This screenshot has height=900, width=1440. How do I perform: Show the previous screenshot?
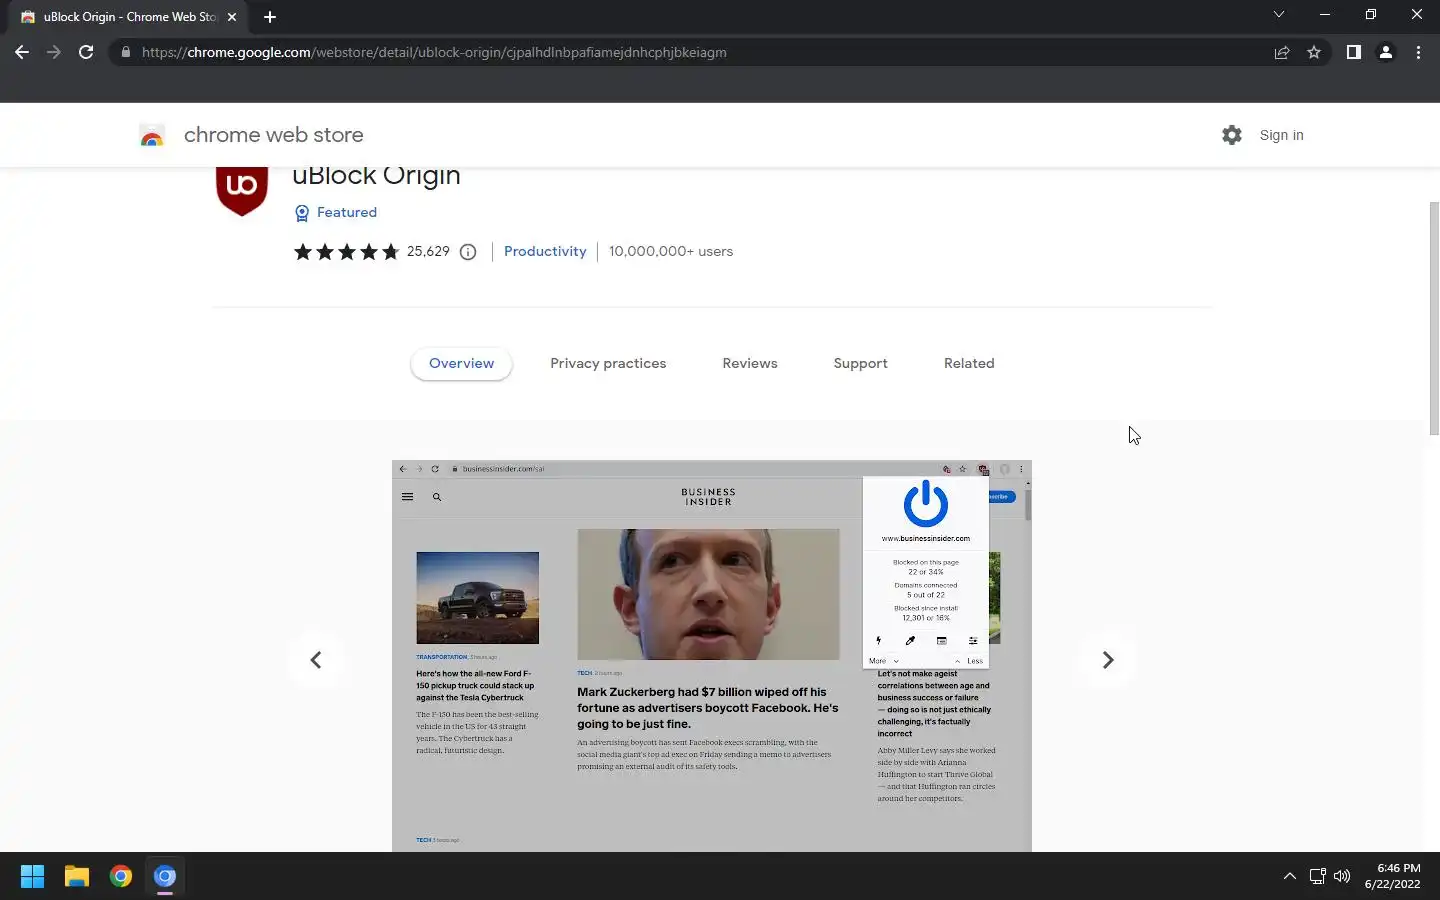point(316,660)
